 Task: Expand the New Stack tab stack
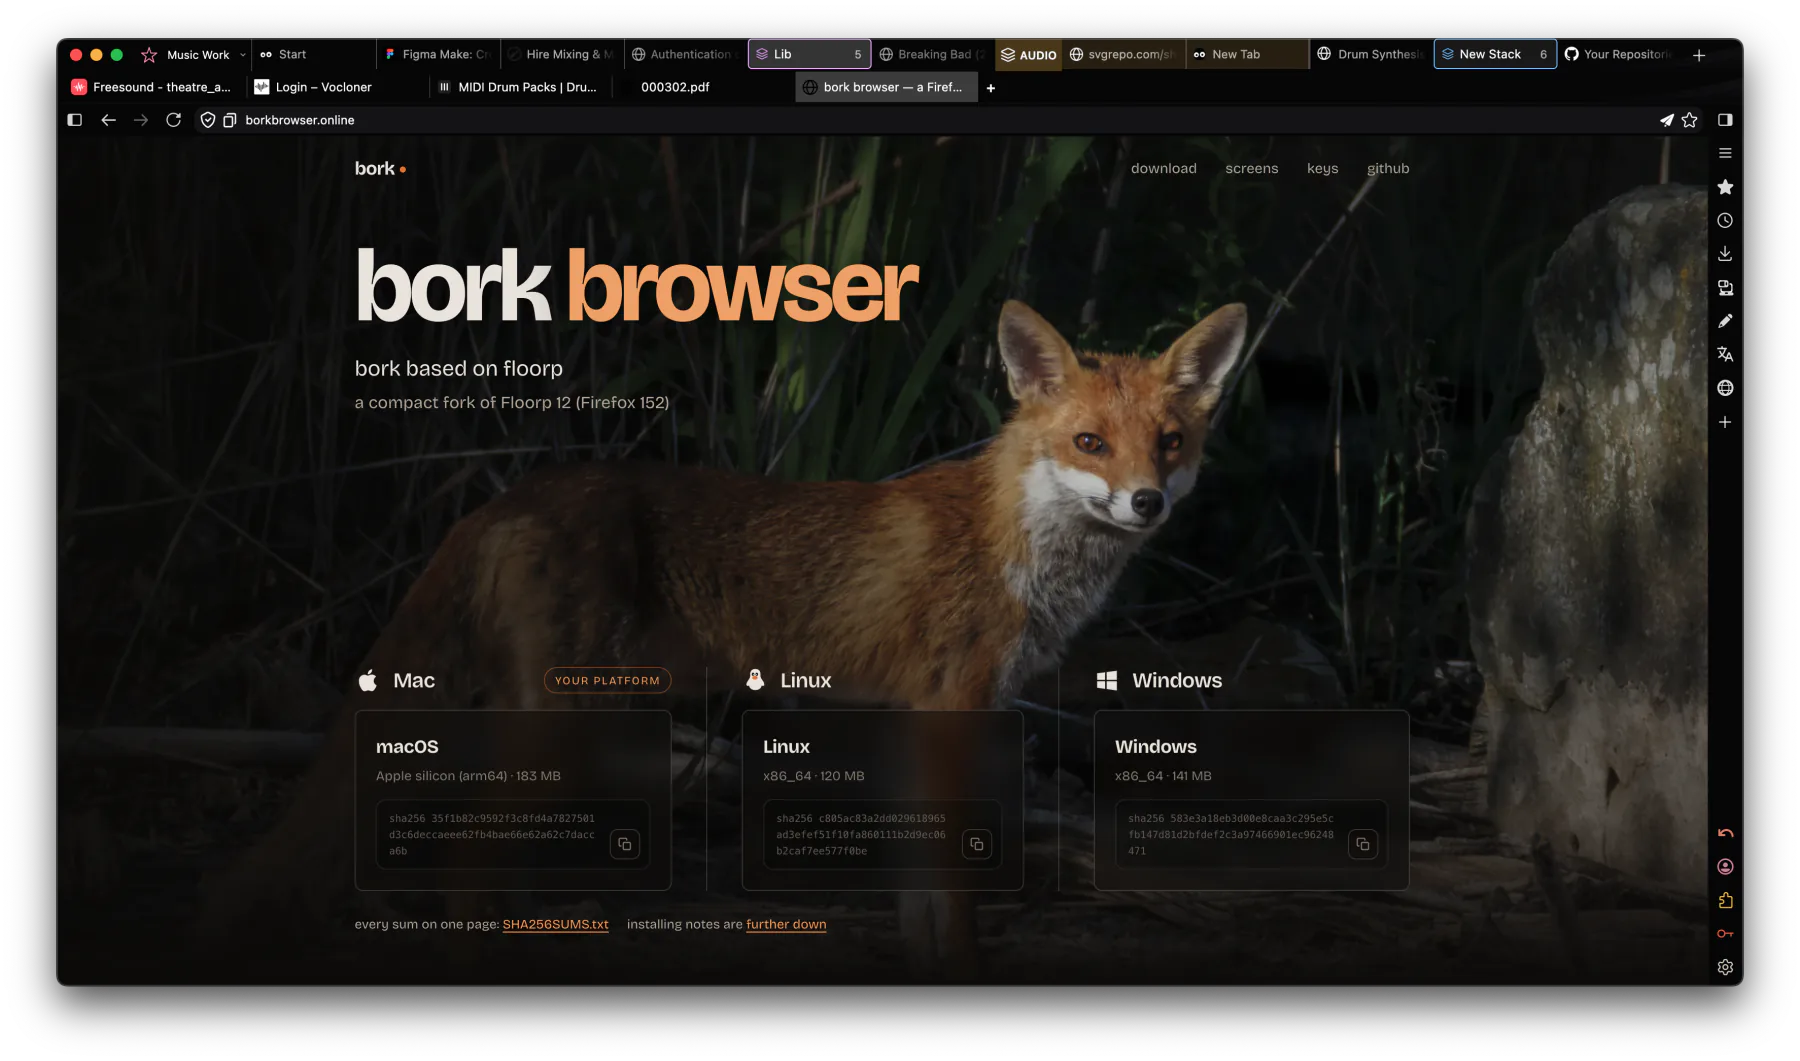pyautogui.click(x=1495, y=54)
